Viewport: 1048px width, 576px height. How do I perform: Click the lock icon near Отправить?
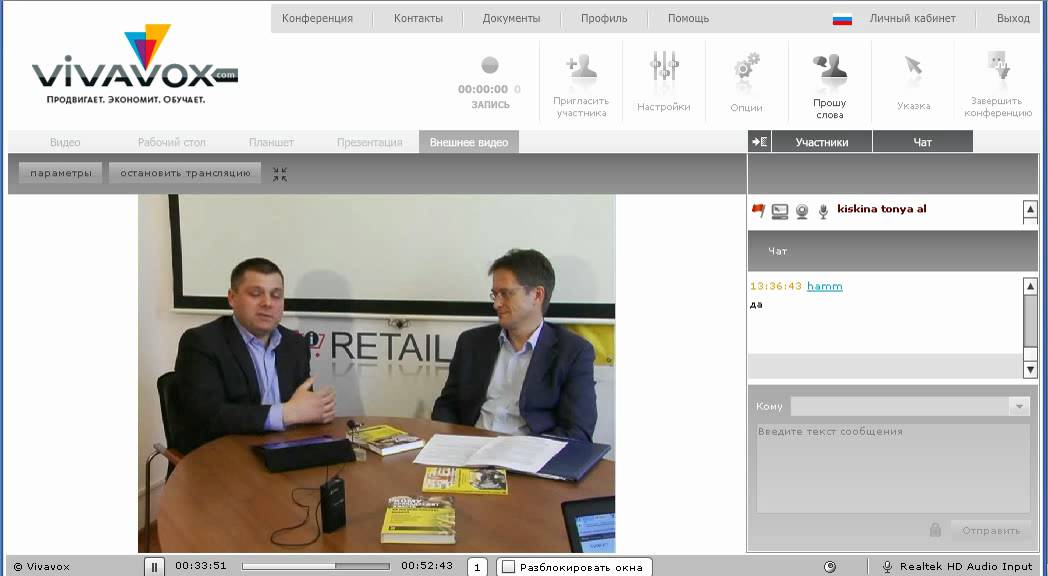(935, 530)
